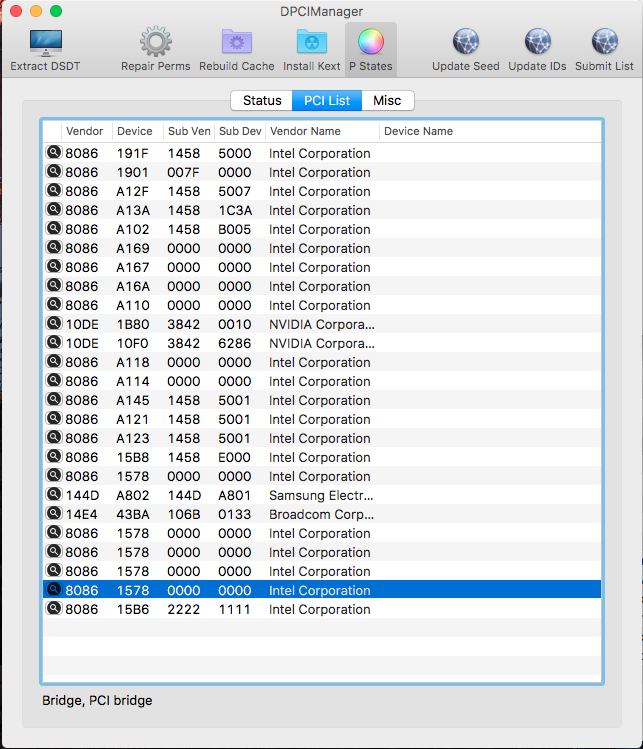Image resolution: width=643 pixels, height=749 pixels.
Task: Select Samsung Electr... vendor name
Action: 321,495
